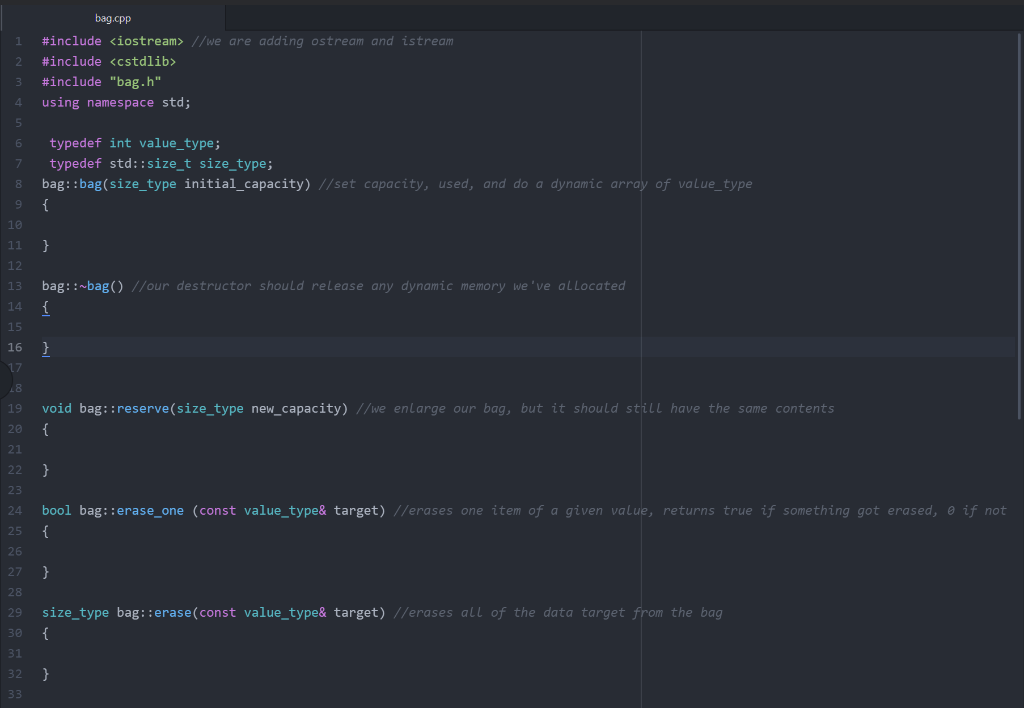
Task: Click the #include <cstdlib> directive
Action: pos(108,61)
